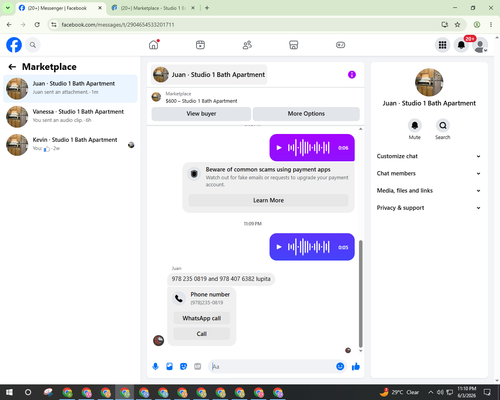The width and height of the screenshot is (500, 400).
Task: Open the Windows Start button
Action: (x=9, y=392)
